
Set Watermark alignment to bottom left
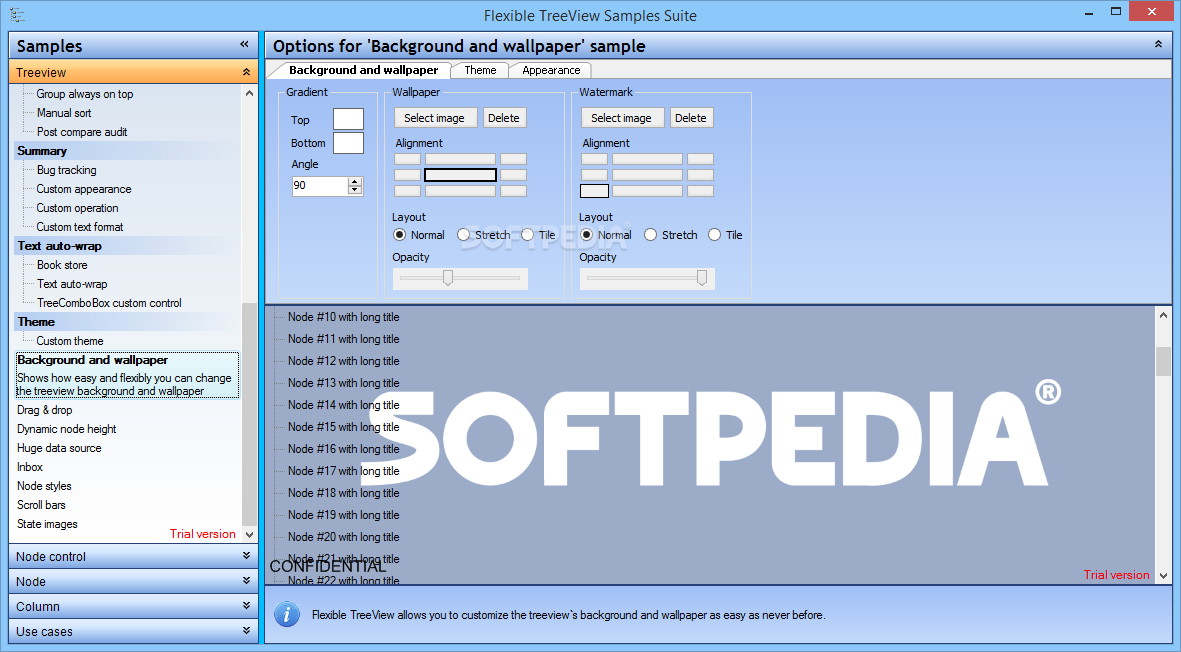[594, 191]
